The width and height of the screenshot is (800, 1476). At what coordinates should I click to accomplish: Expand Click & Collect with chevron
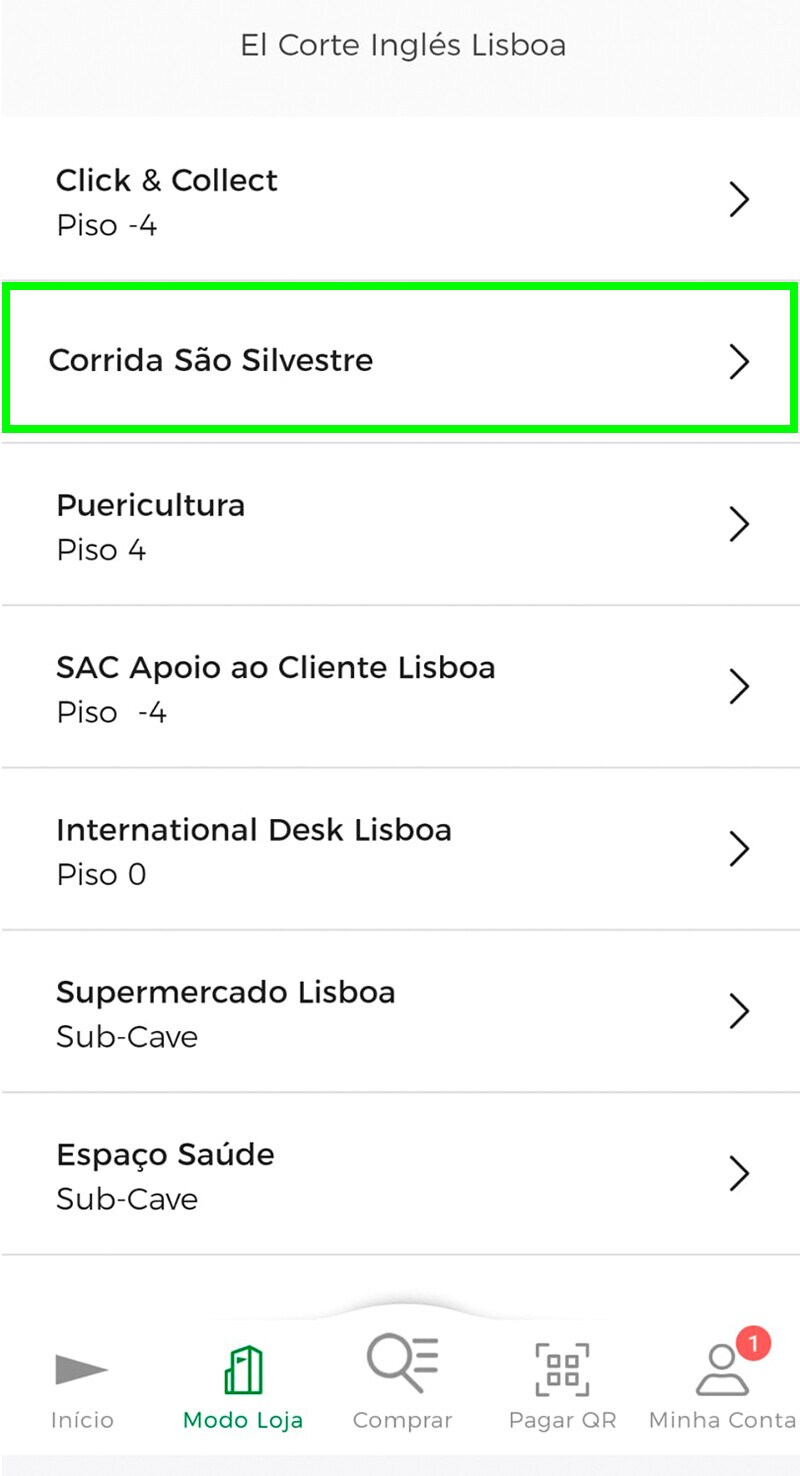739,200
